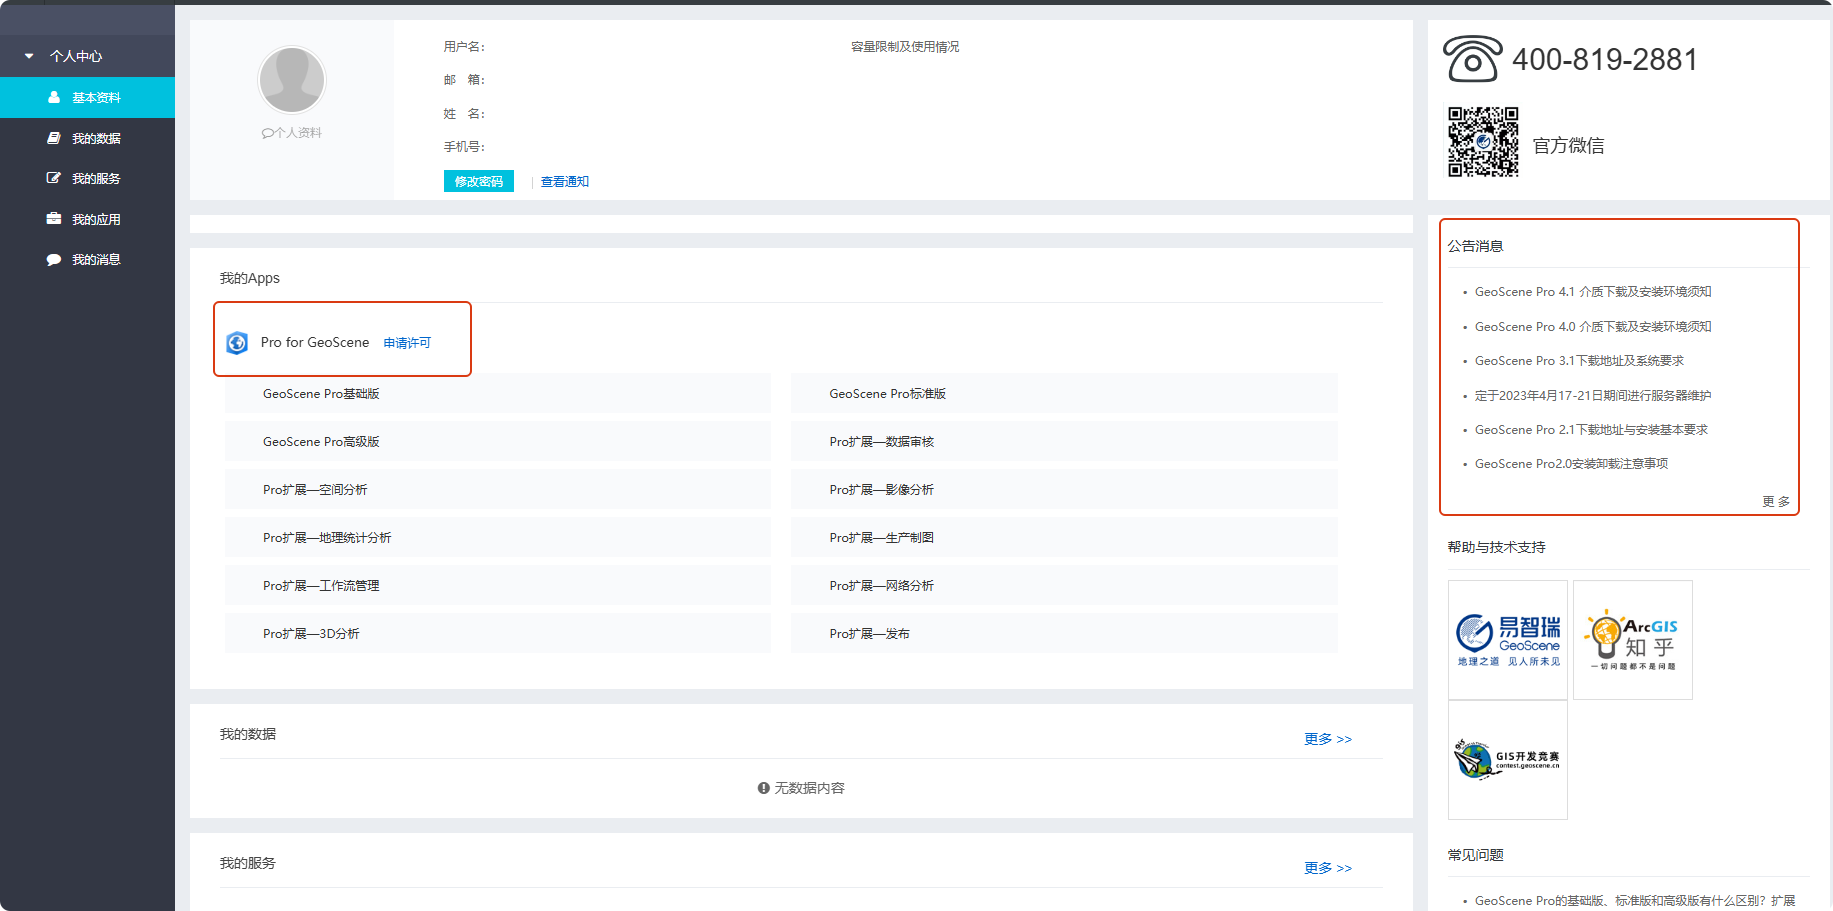Select the Pro扩展—3D分析 row
The image size is (1833, 911).
pos(498,633)
